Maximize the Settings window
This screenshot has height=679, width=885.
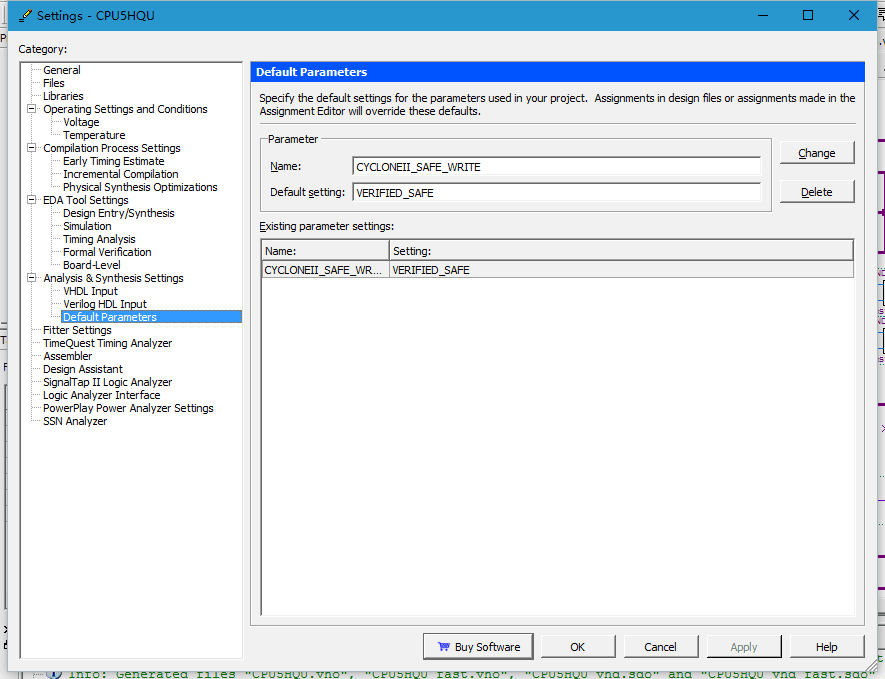[808, 15]
